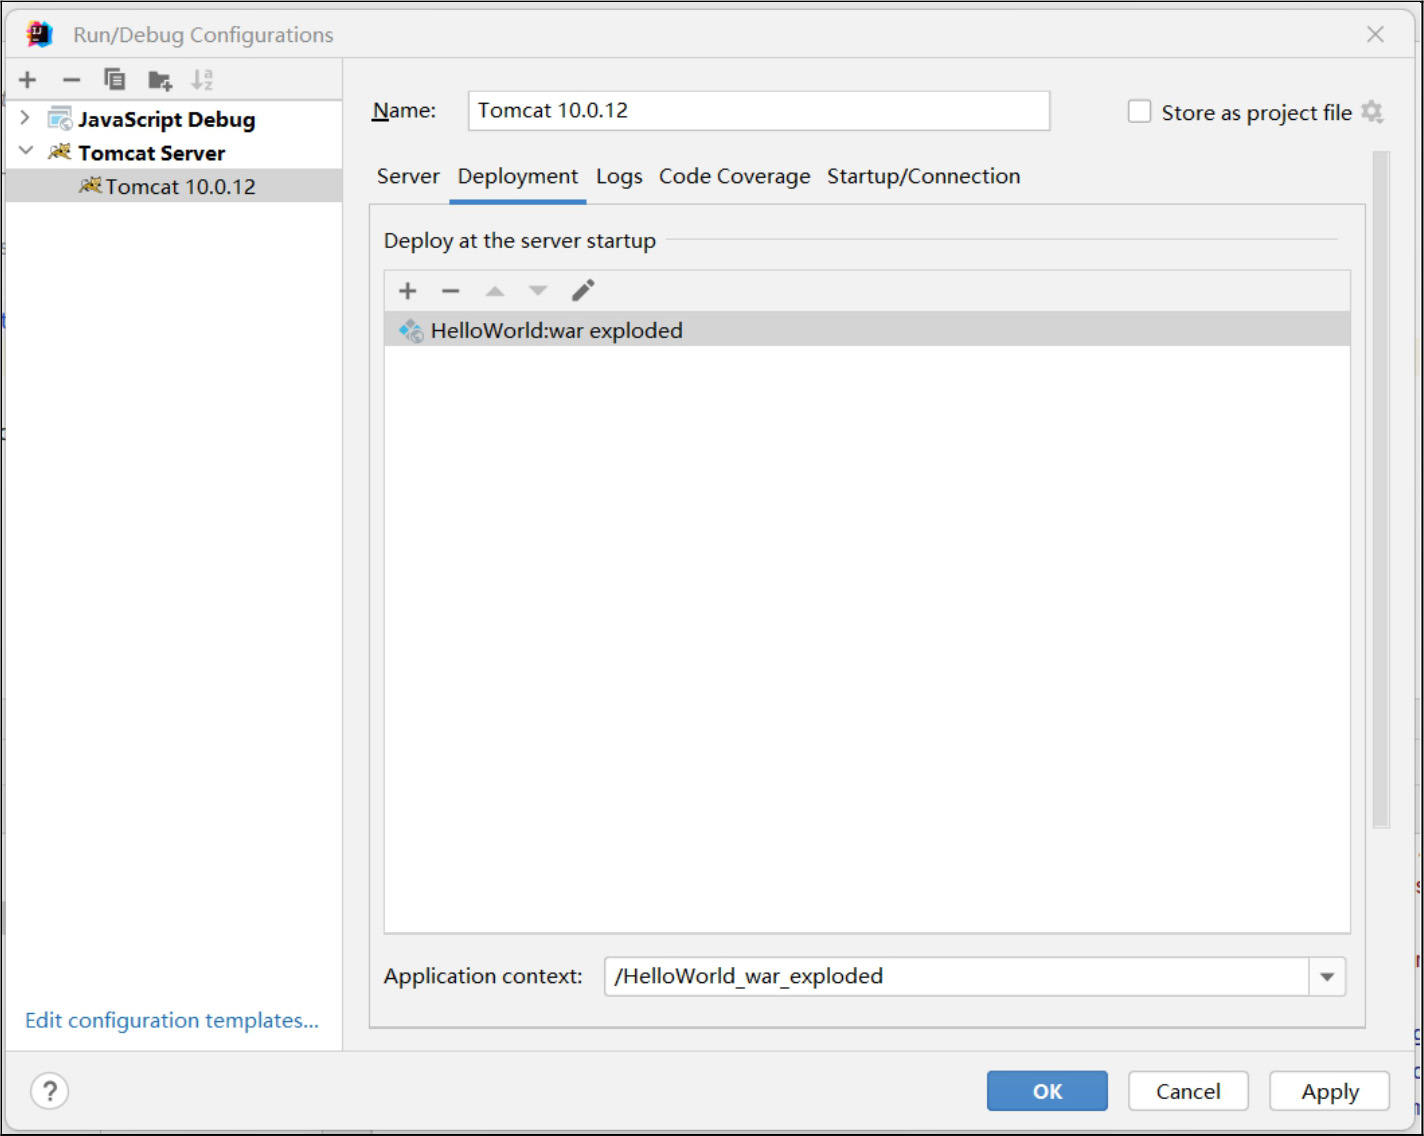Create a new configuration folder
Screen dimensions: 1424x1136
coord(159,80)
